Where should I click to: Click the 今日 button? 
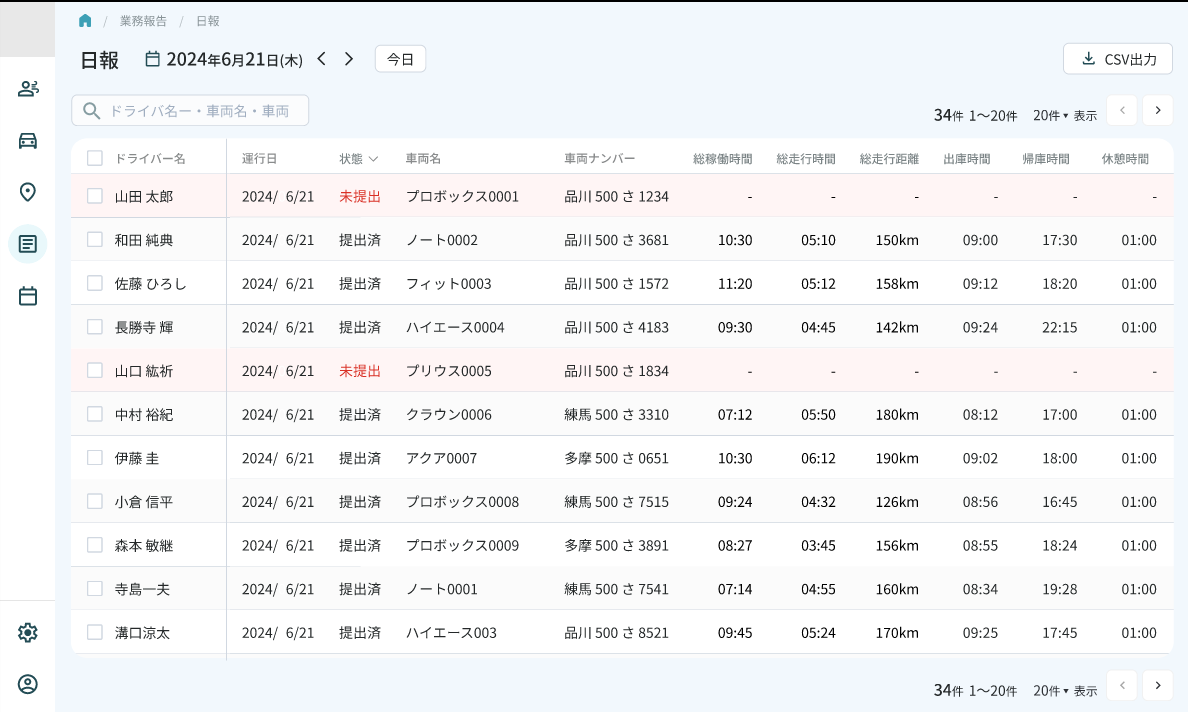400,59
